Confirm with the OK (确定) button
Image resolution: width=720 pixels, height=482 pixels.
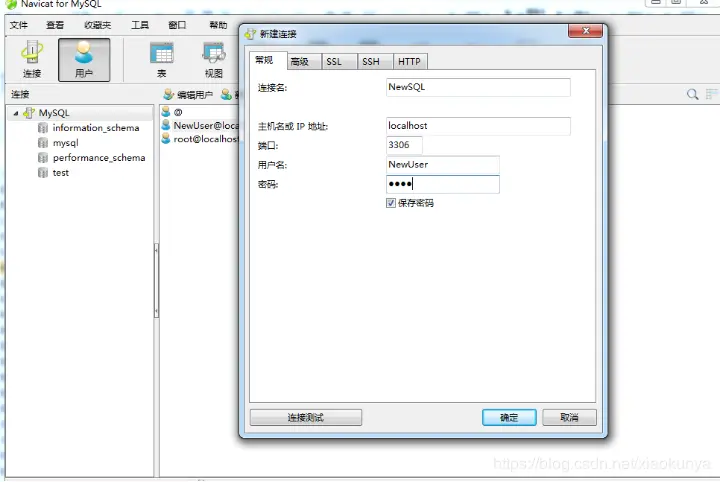[x=509, y=417]
